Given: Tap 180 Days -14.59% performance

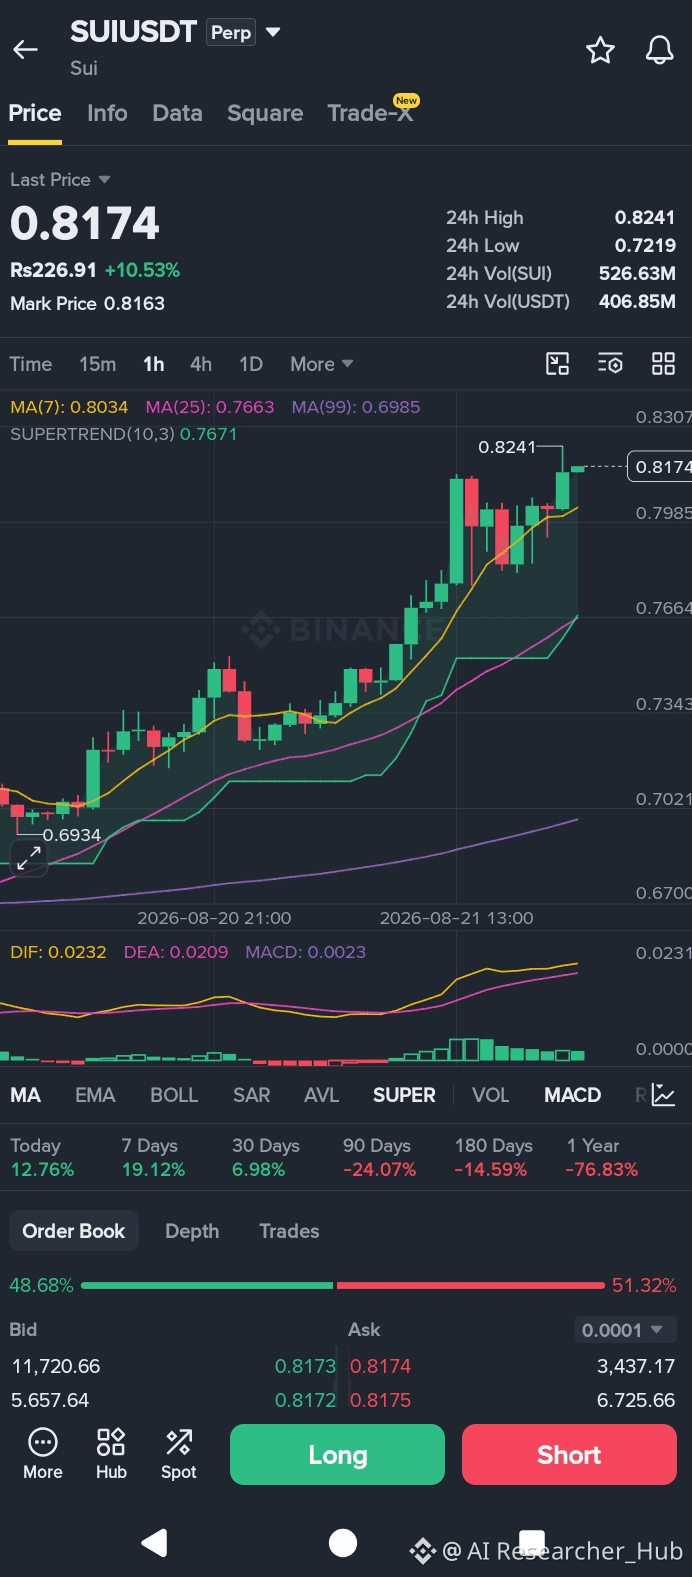Looking at the screenshot, I should point(494,1157).
